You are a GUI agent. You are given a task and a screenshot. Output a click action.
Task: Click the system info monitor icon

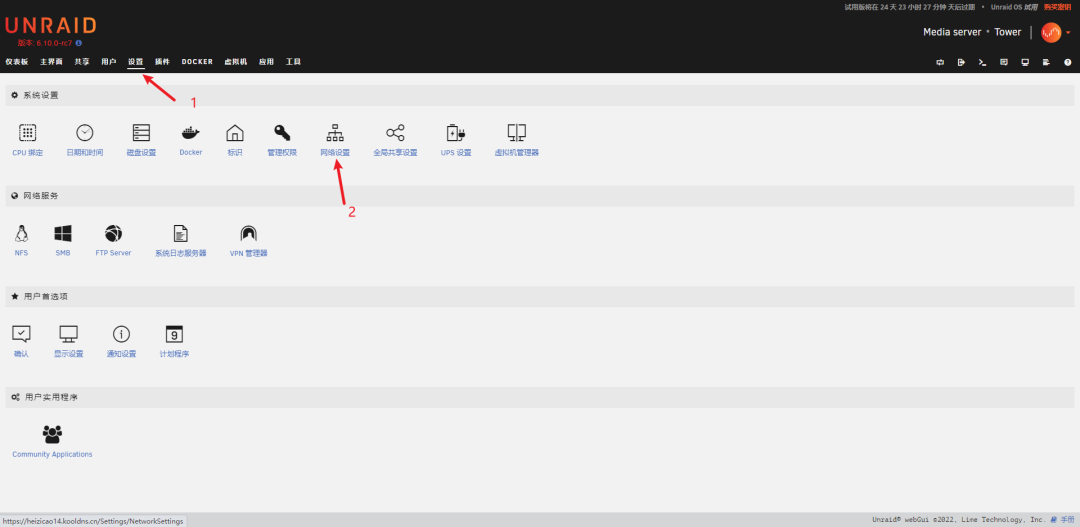pos(1025,62)
